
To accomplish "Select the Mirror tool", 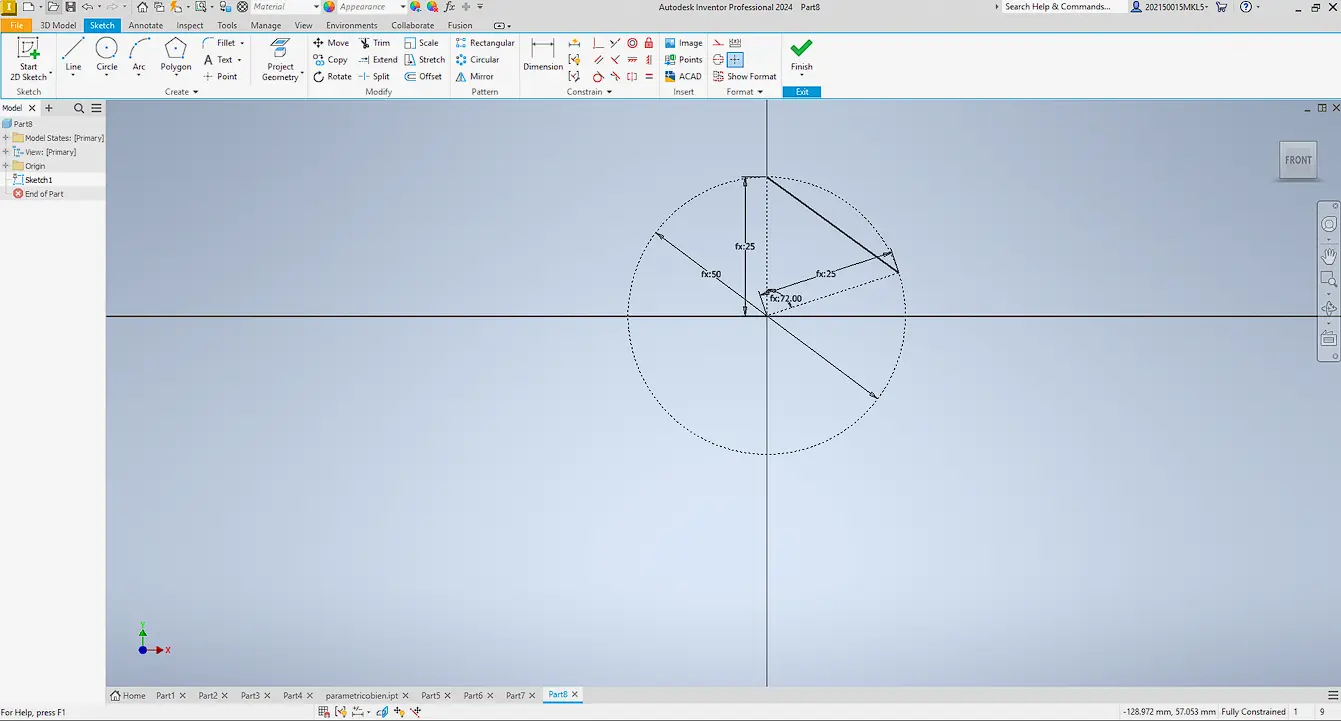I will tap(476, 76).
